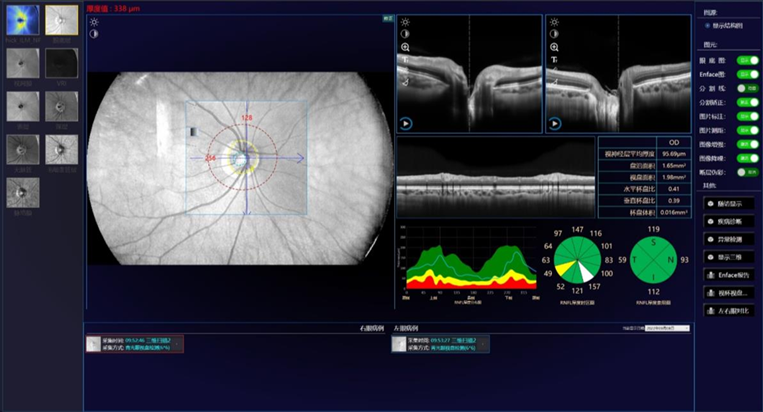
Task: Click the grayscale gradient marker on fundus image
Action: tap(193, 131)
